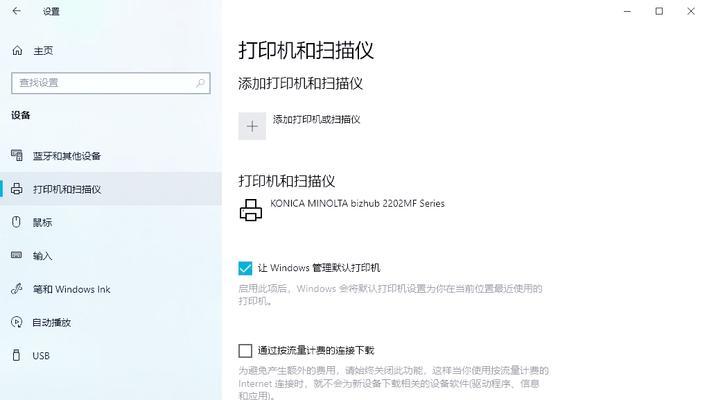Screen dimensions: 707x400
Task: Click the keyboard icon beside 输入
Action: pyautogui.click(x=16, y=255)
